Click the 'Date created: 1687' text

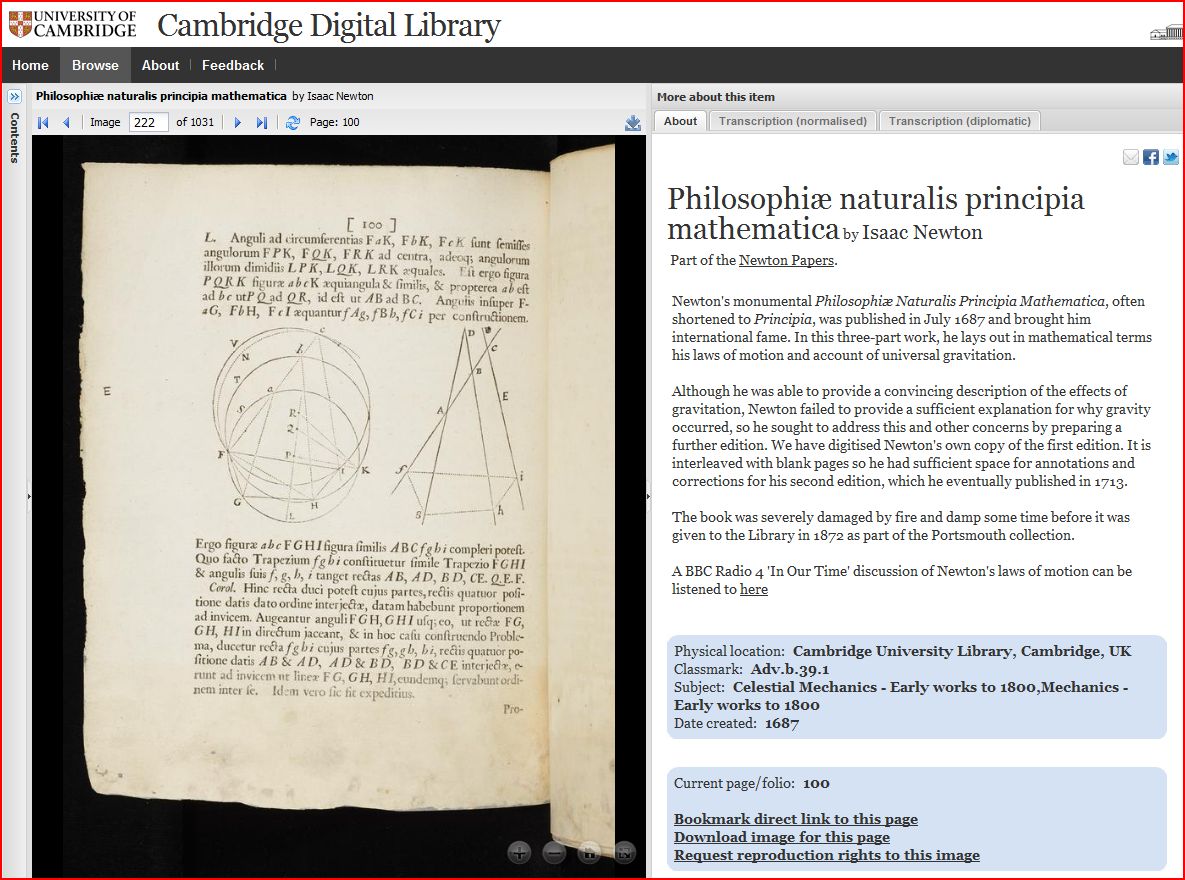coord(736,724)
